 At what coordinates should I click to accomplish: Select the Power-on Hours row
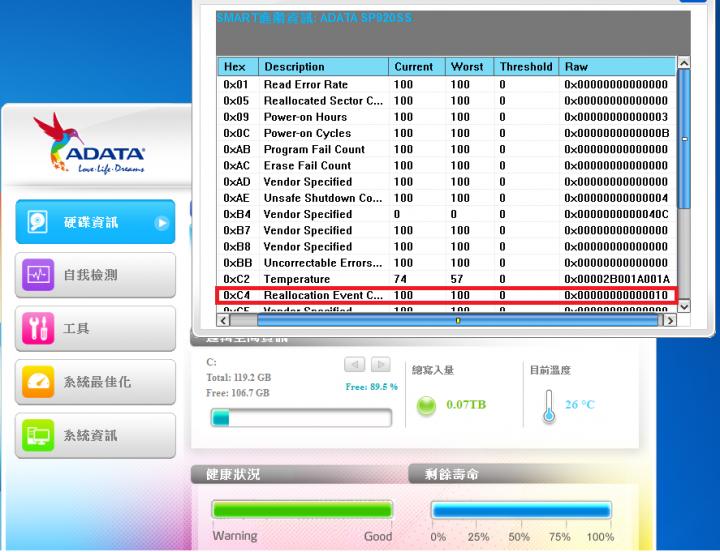click(446, 117)
